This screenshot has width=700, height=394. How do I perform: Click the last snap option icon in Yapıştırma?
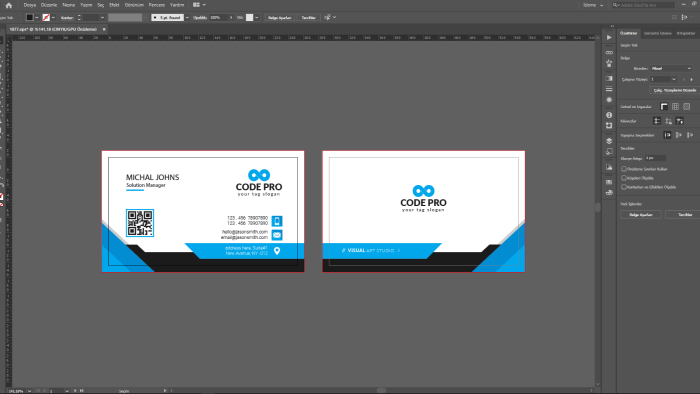pyautogui.click(x=690, y=135)
